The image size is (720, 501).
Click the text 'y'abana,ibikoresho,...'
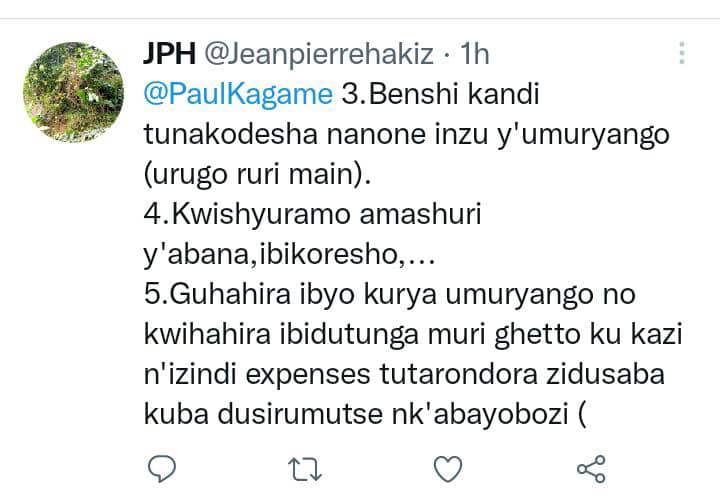(x=289, y=255)
